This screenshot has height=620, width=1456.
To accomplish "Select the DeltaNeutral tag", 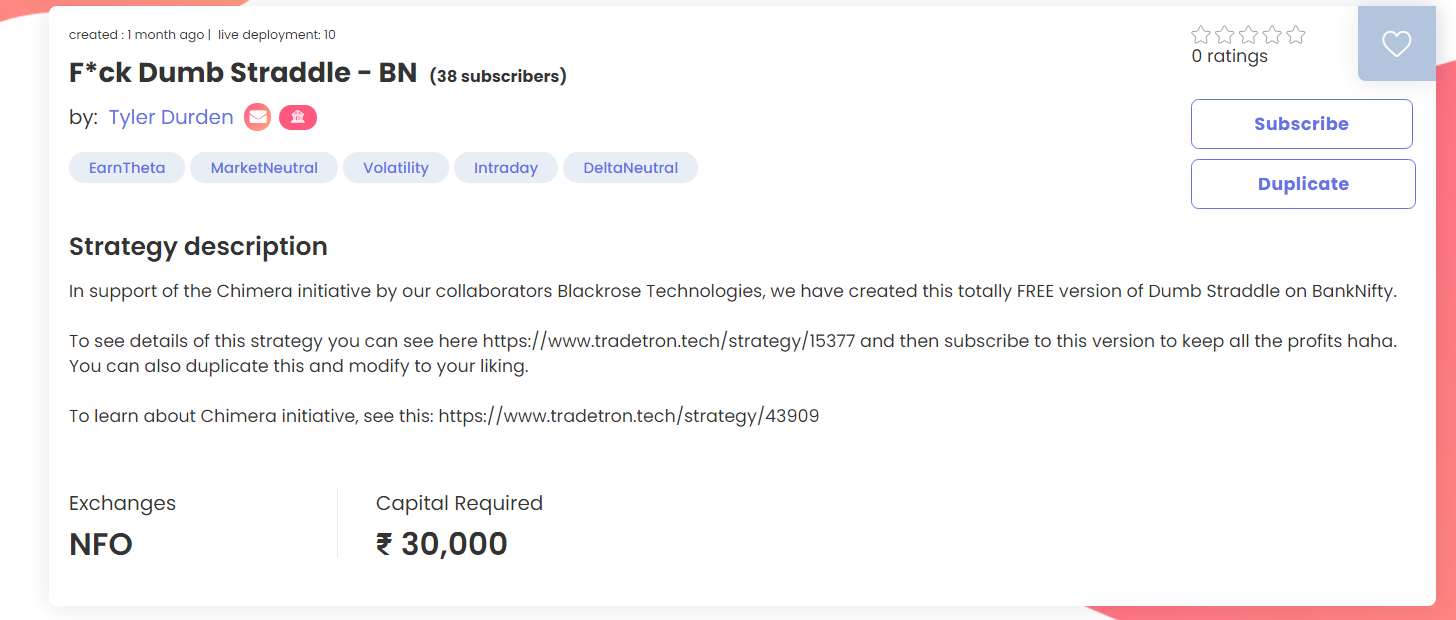I will (630, 168).
